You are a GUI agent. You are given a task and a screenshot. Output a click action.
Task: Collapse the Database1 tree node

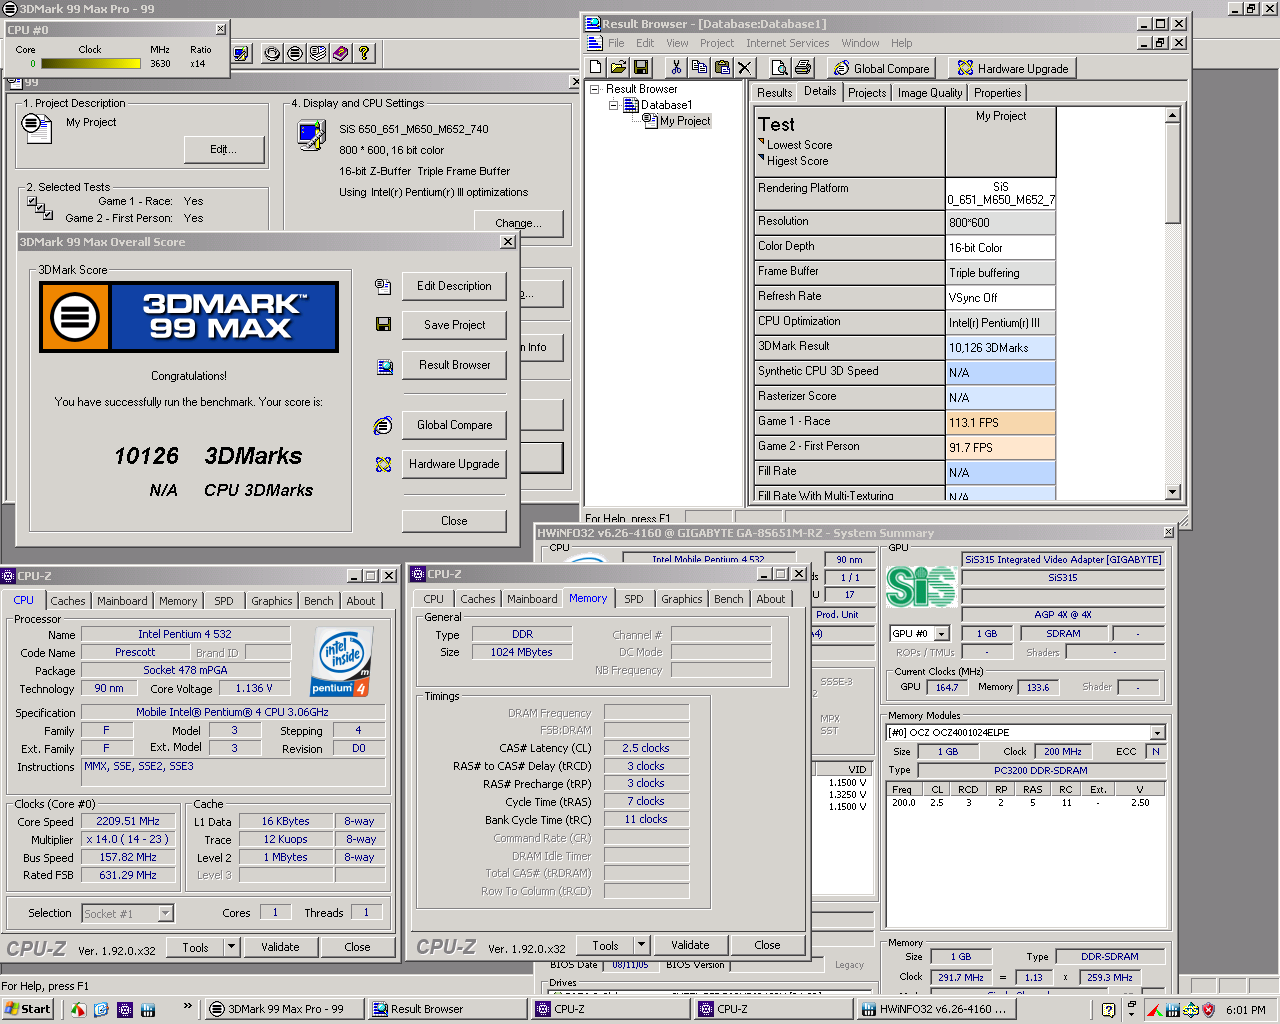(614, 105)
